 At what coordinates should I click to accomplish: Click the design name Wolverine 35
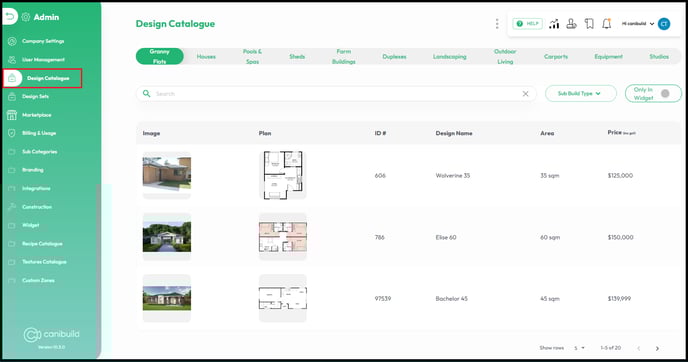point(452,176)
